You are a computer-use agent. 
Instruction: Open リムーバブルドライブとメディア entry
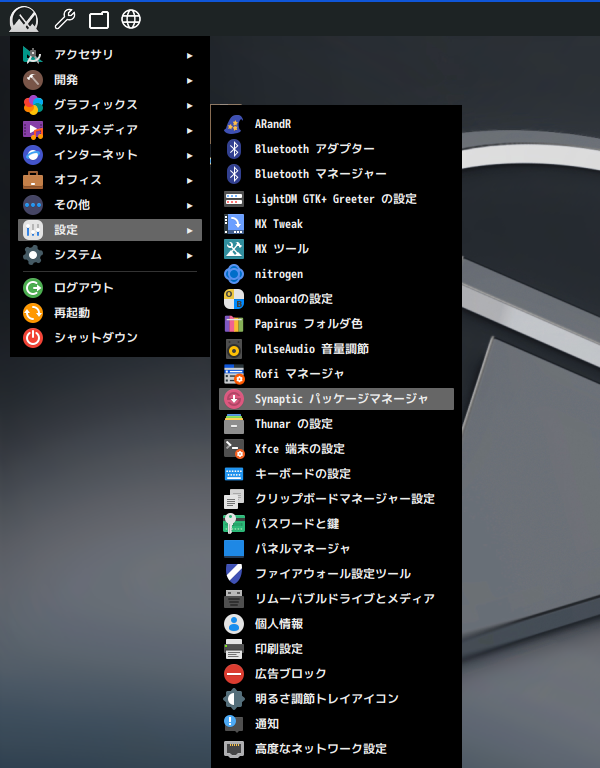(x=336, y=599)
